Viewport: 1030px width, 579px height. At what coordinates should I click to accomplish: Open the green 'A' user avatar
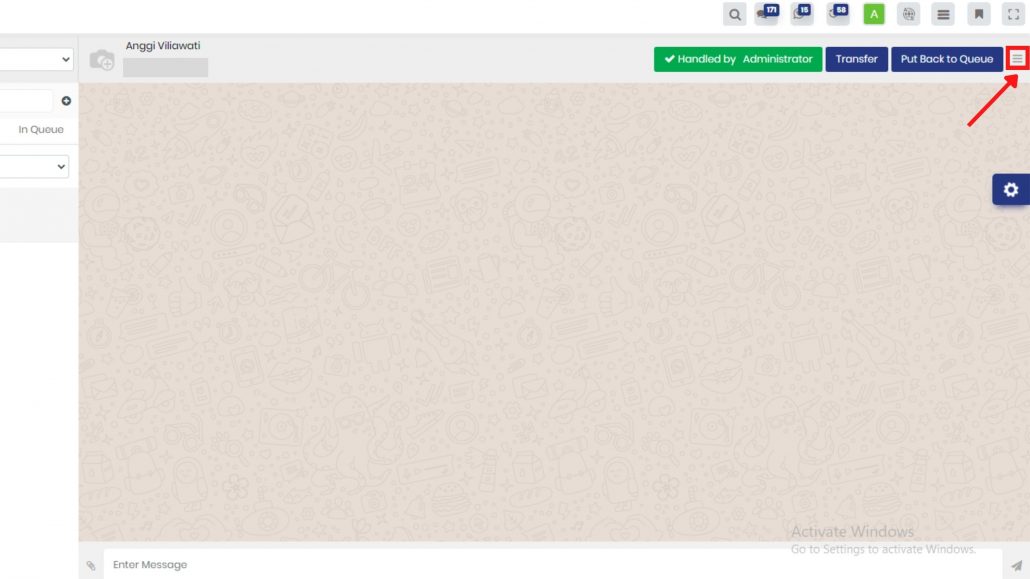click(x=874, y=14)
